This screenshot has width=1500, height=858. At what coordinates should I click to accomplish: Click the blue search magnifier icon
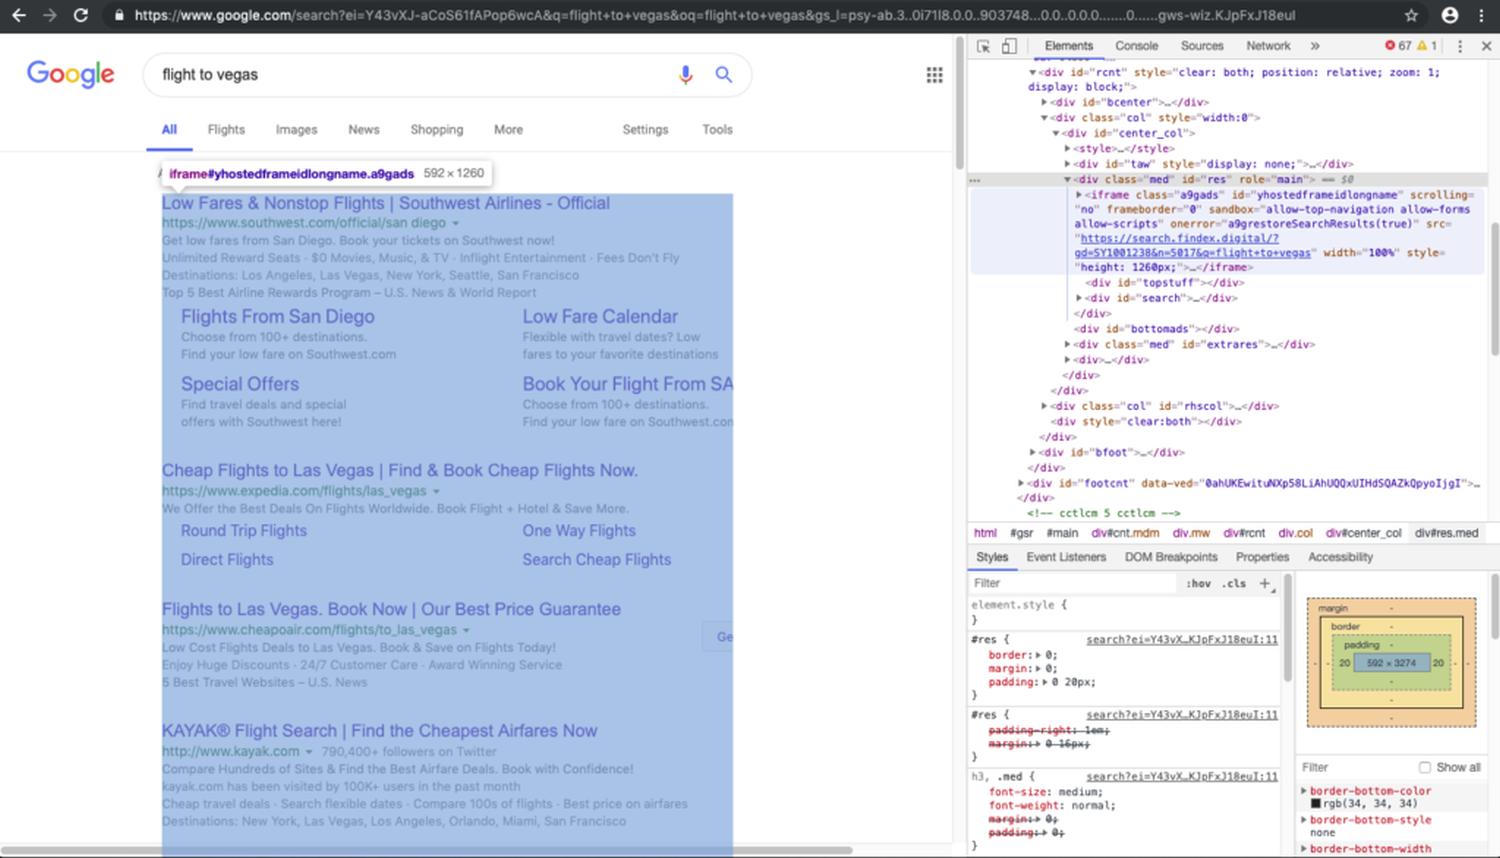pos(723,75)
